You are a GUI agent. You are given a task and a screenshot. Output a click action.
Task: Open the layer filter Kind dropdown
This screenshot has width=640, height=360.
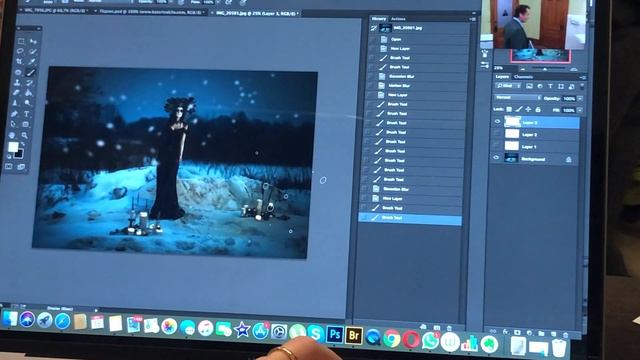click(x=508, y=86)
